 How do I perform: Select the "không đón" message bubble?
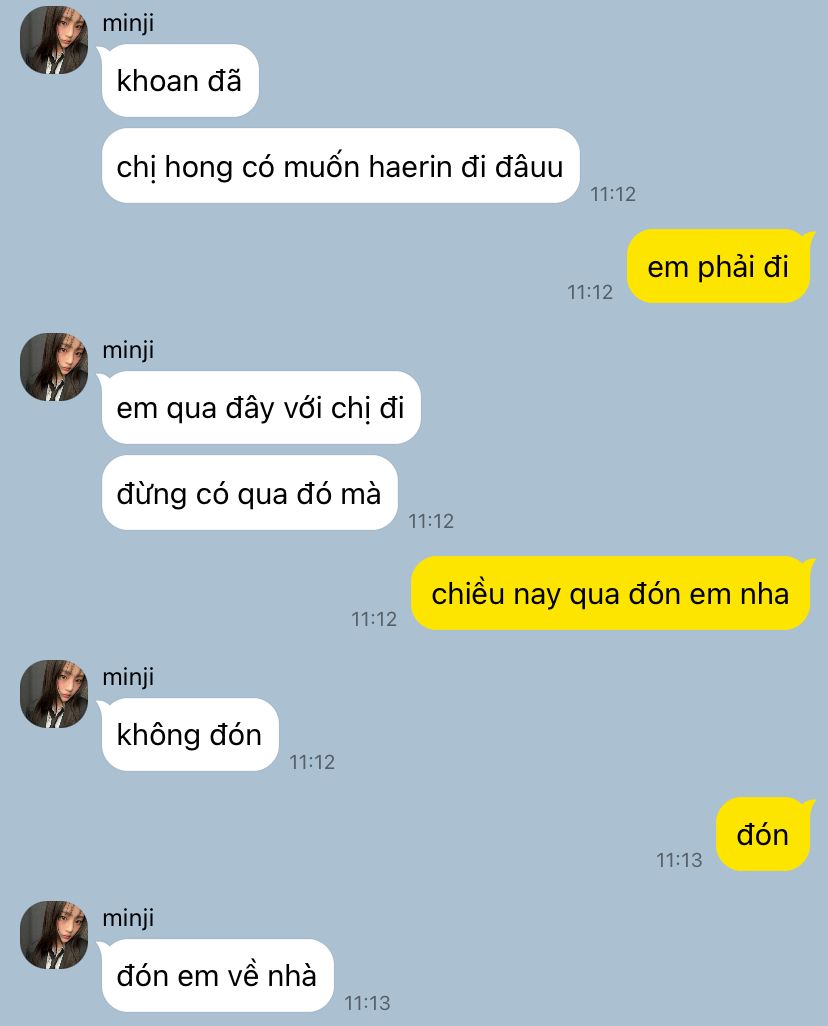(x=190, y=734)
